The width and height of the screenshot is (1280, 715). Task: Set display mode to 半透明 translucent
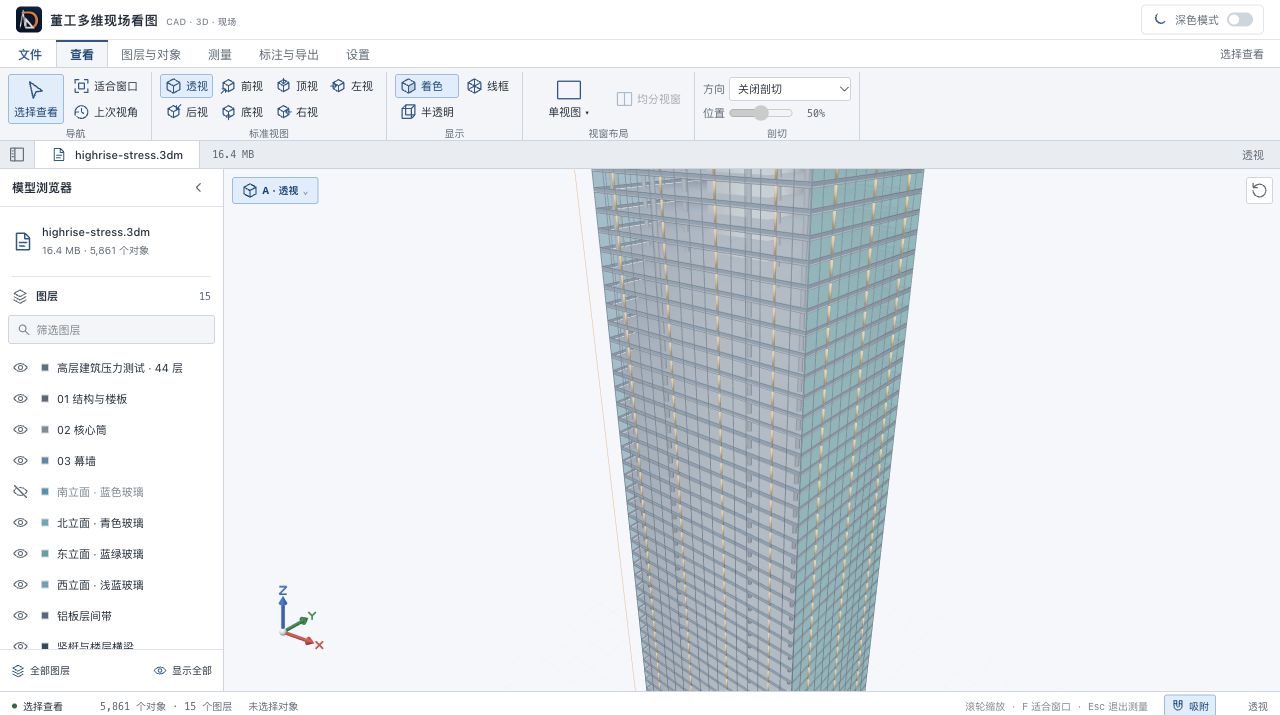coord(427,112)
